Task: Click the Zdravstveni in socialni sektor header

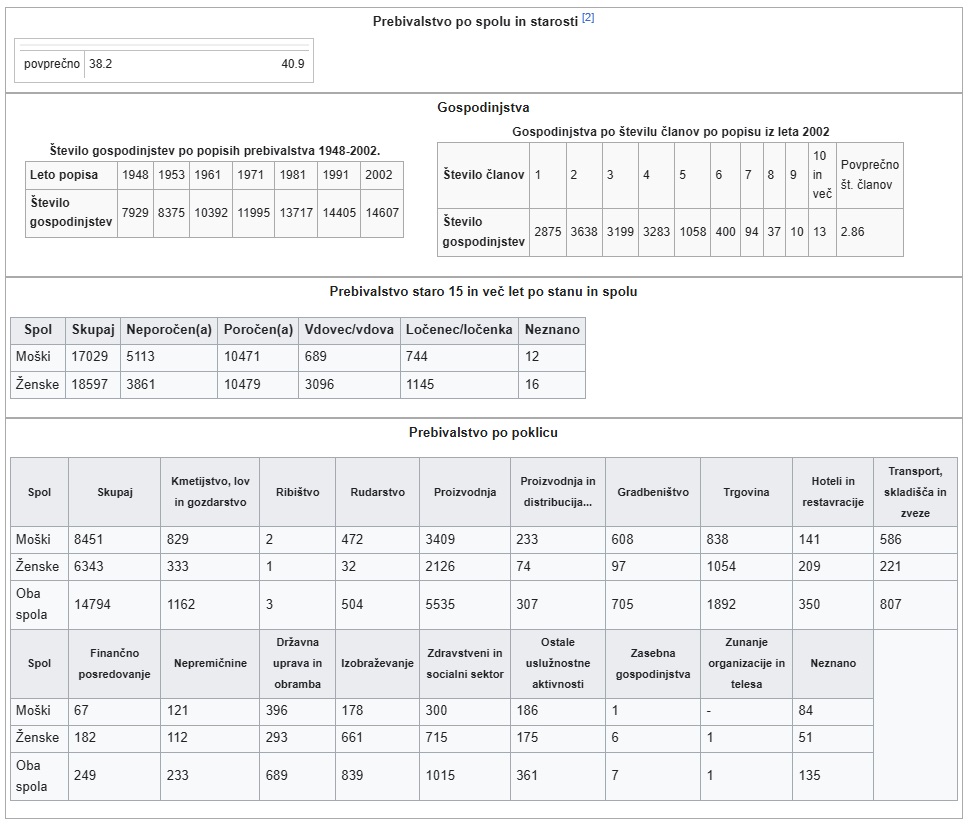Action: click(x=464, y=663)
